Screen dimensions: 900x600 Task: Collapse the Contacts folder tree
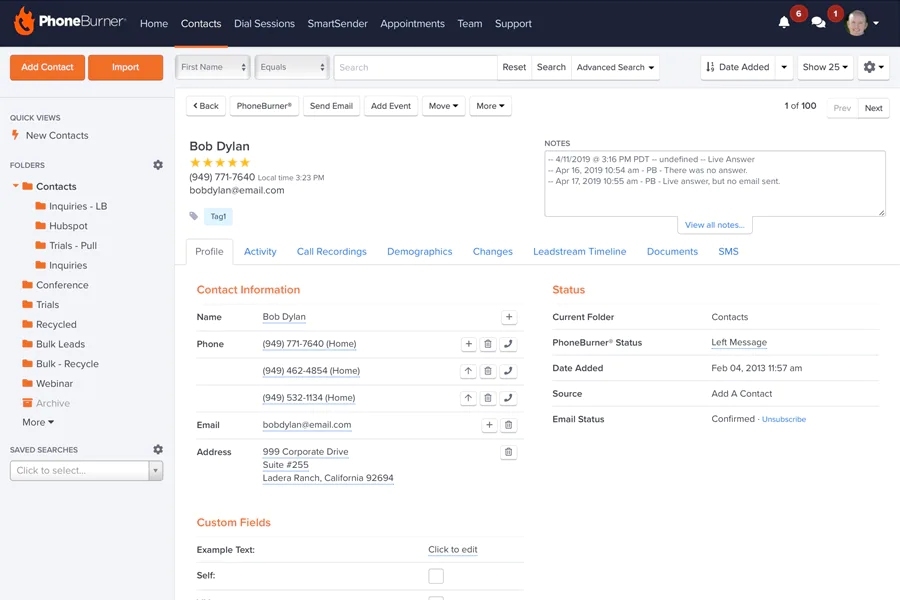[16, 186]
